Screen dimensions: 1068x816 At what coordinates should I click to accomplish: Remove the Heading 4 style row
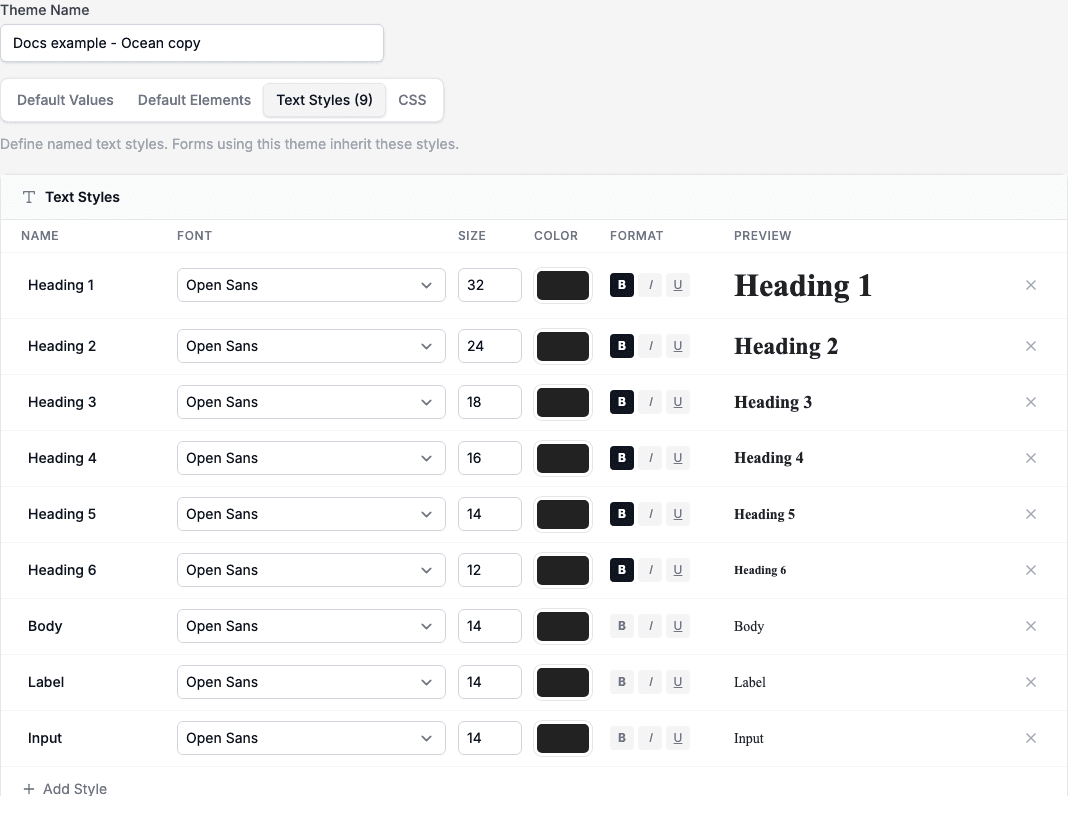tap(1031, 458)
